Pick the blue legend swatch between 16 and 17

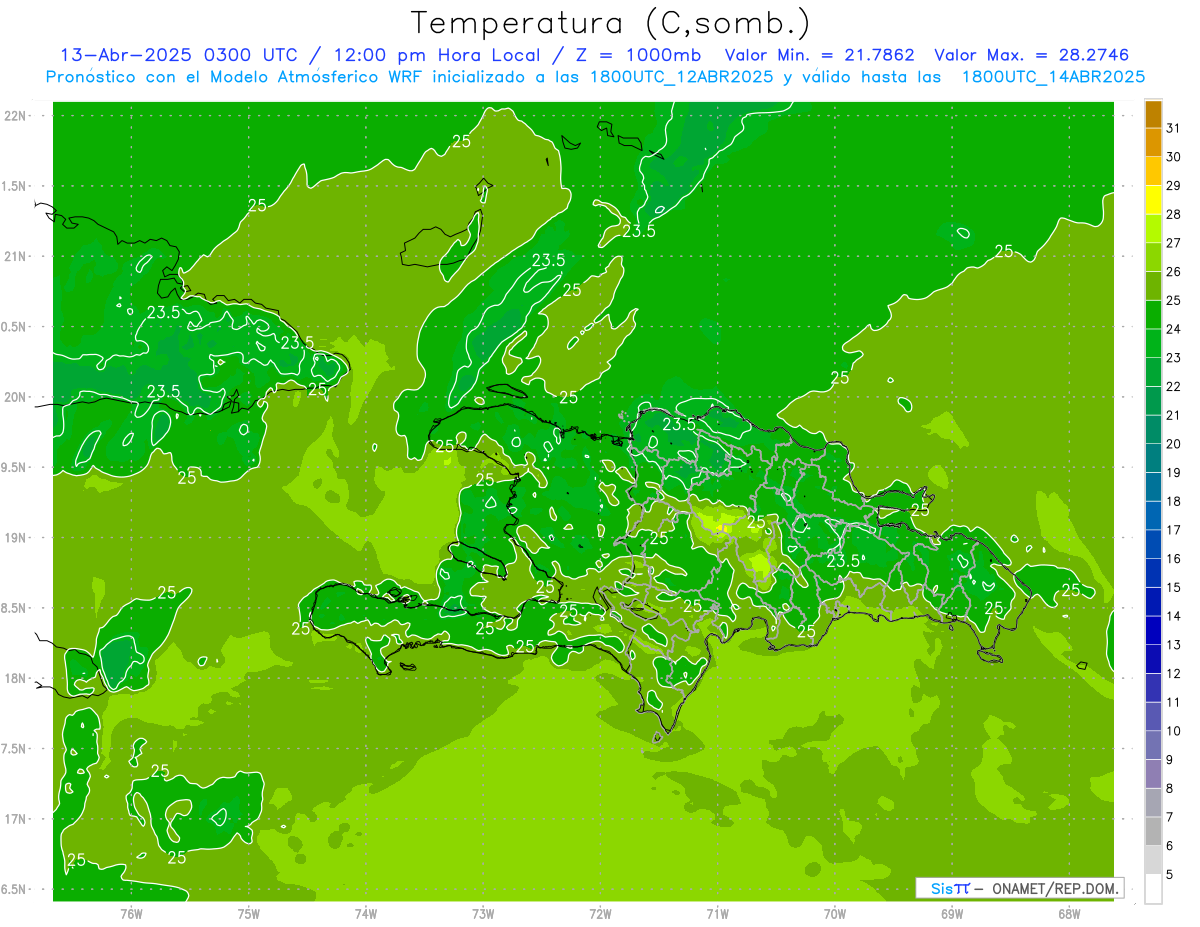pyautogui.click(x=1153, y=544)
